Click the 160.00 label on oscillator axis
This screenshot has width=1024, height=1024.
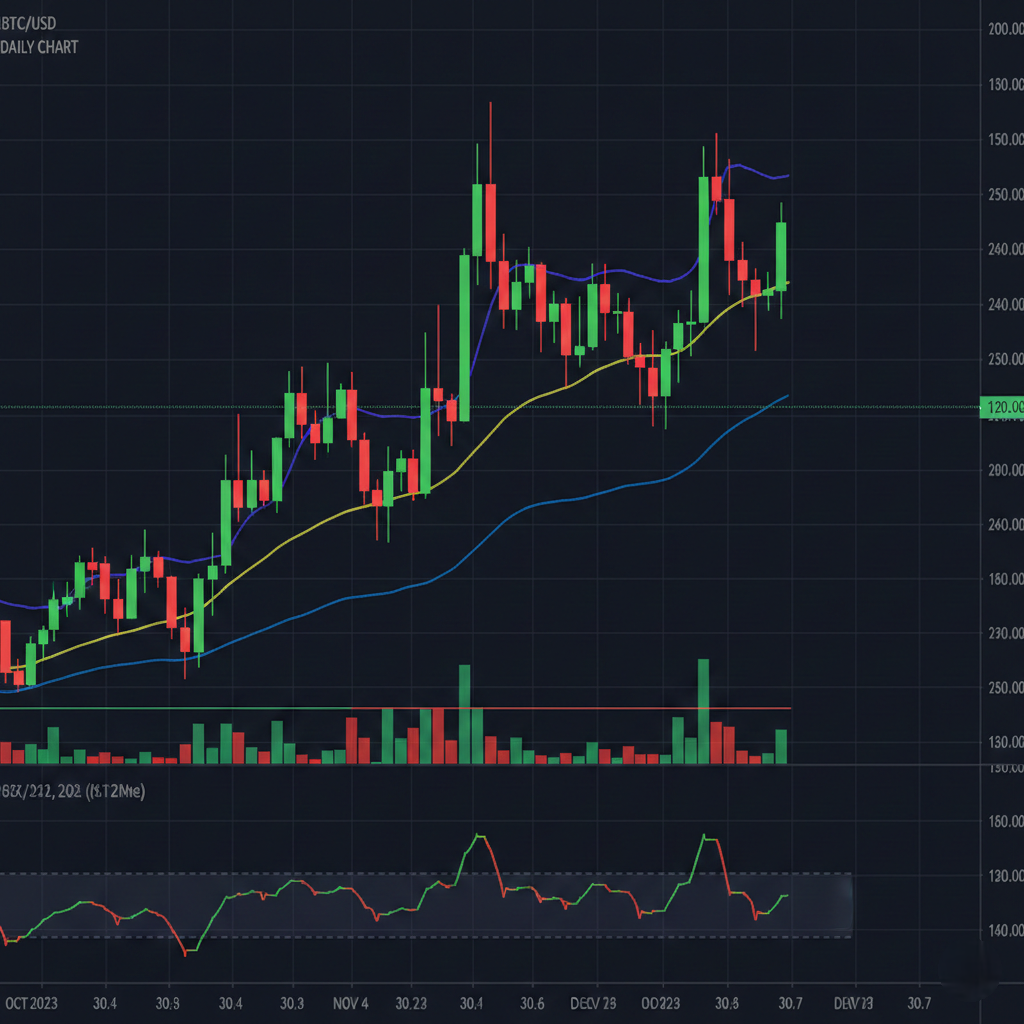[1005, 822]
